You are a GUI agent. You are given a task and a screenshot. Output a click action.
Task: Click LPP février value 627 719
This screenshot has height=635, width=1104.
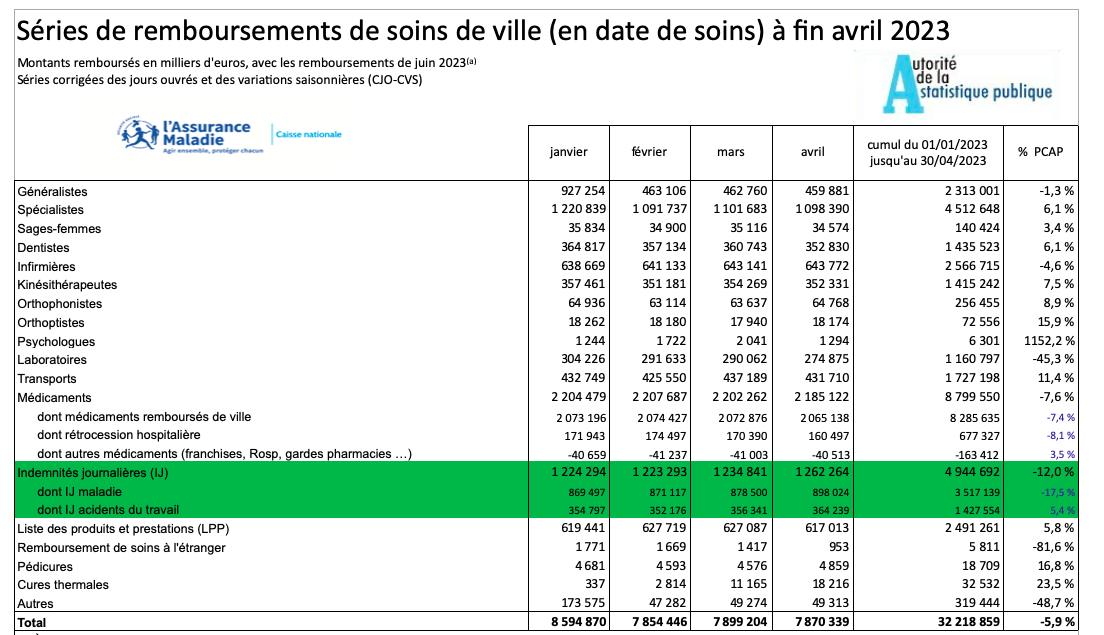[x=664, y=528]
